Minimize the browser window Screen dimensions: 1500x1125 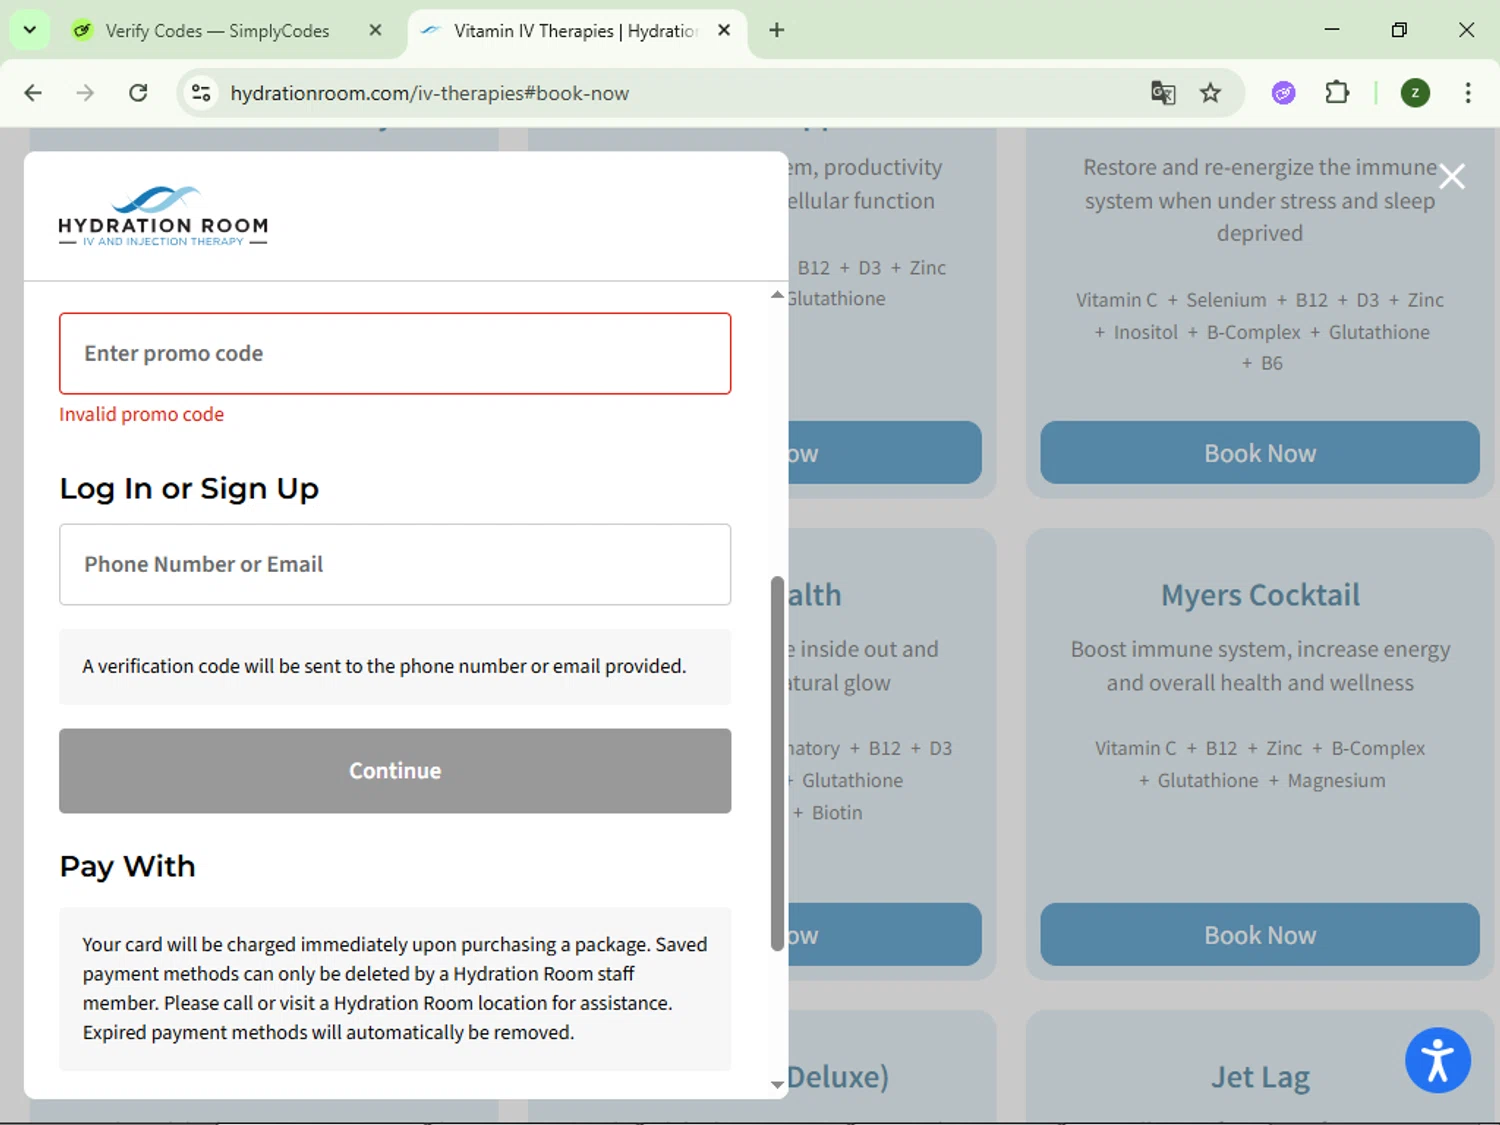point(1331,30)
